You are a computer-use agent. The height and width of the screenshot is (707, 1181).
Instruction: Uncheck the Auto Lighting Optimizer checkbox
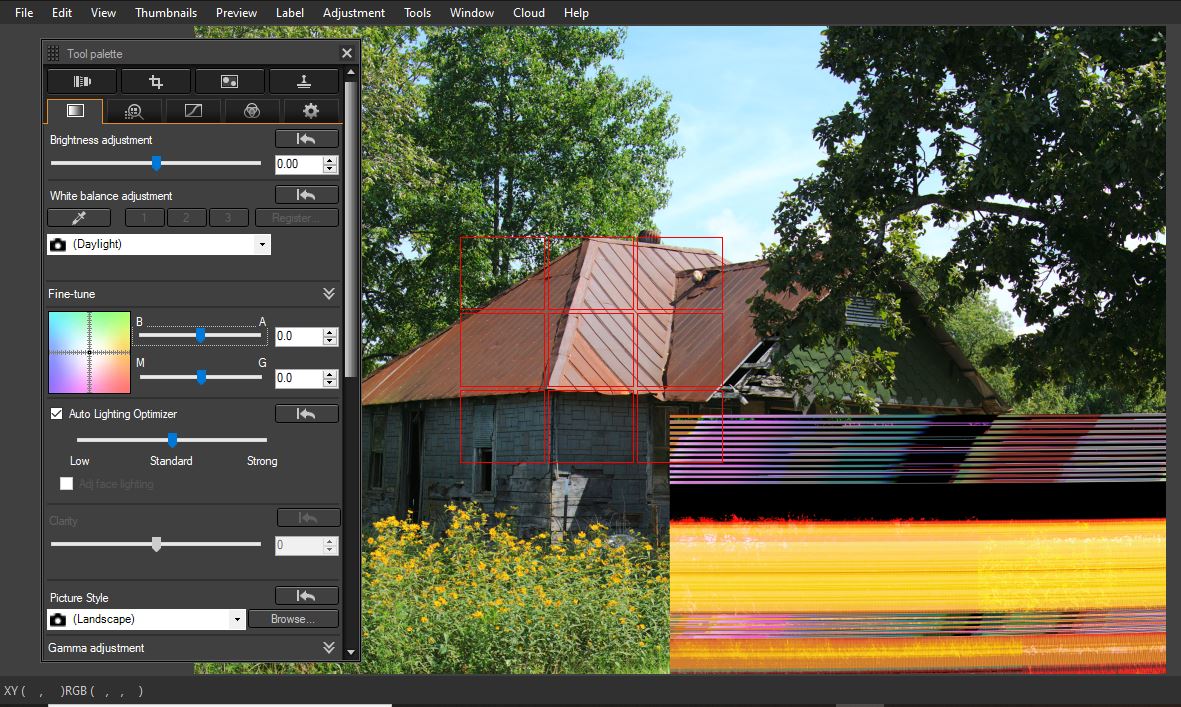(57, 414)
